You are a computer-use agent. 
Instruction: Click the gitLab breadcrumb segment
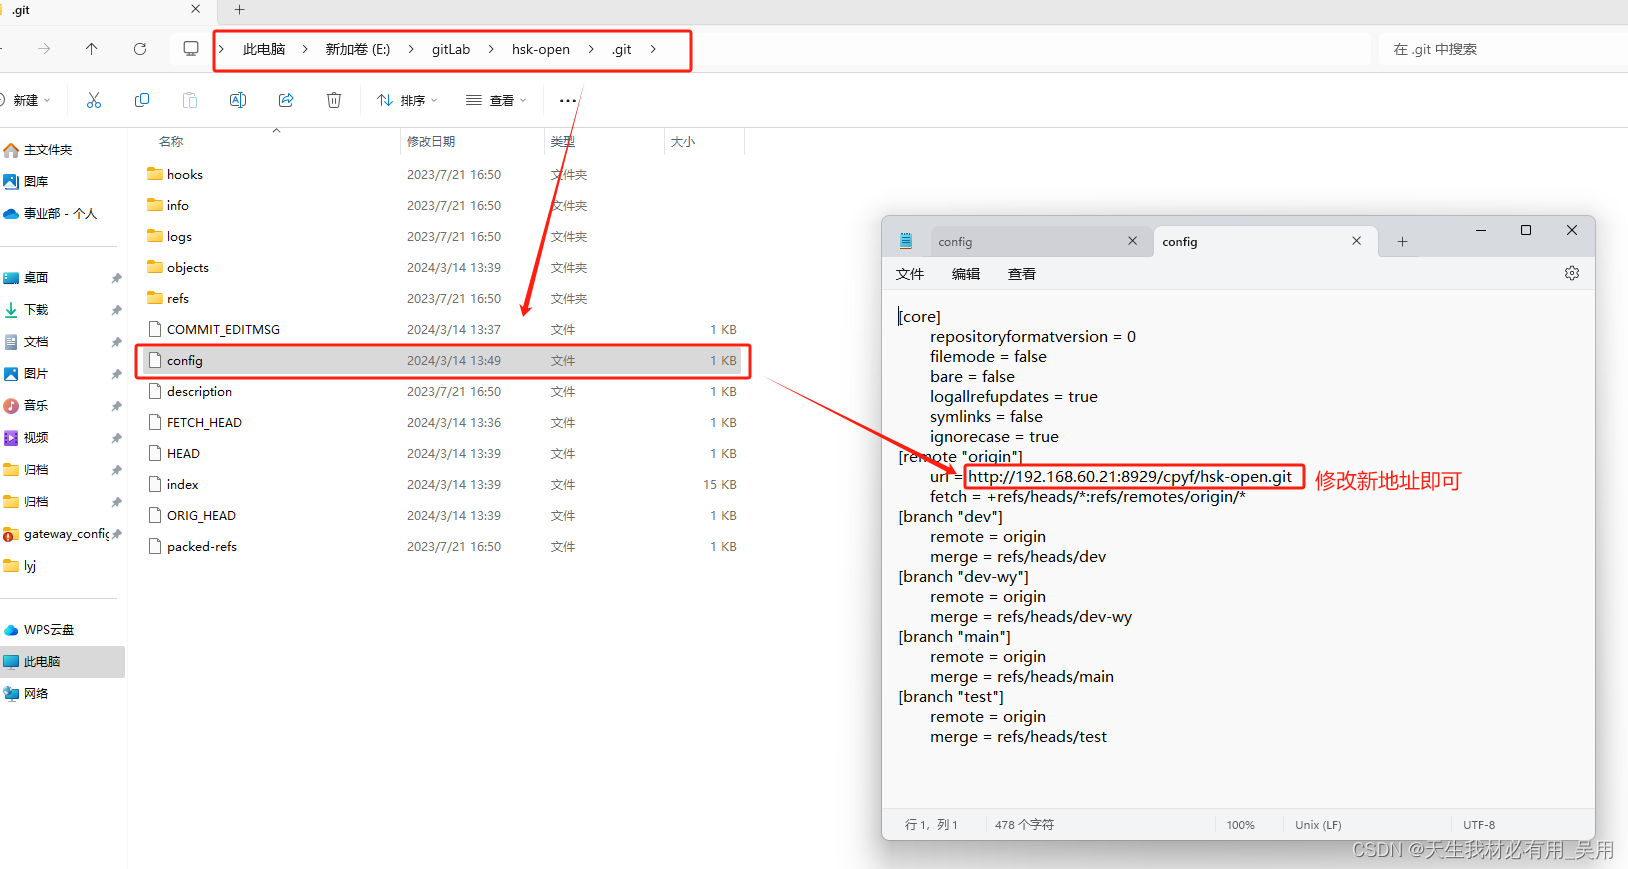click(451, 49)
